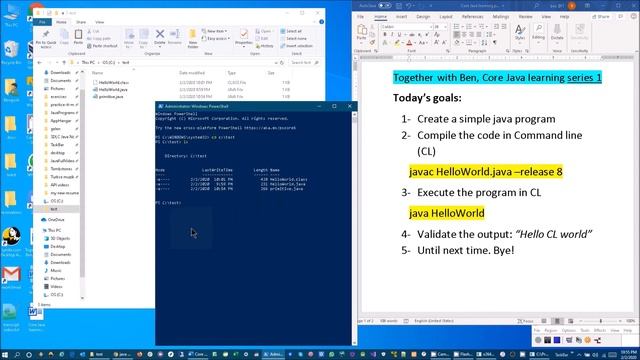Image resolution: width=640 pixels, height=360 pixels.
Task: Click Numbering list icon in Word
Action: tap(469, 27)
